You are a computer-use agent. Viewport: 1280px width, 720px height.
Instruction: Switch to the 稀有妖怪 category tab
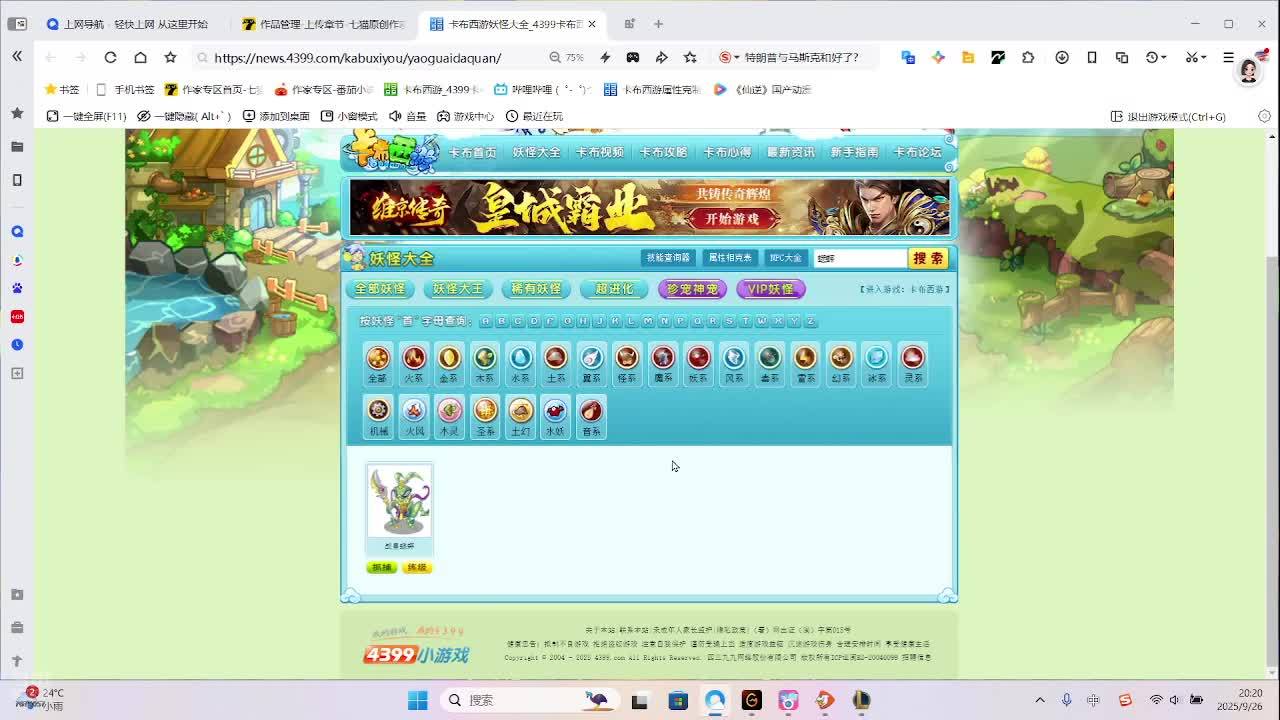(x=536, y=289)
